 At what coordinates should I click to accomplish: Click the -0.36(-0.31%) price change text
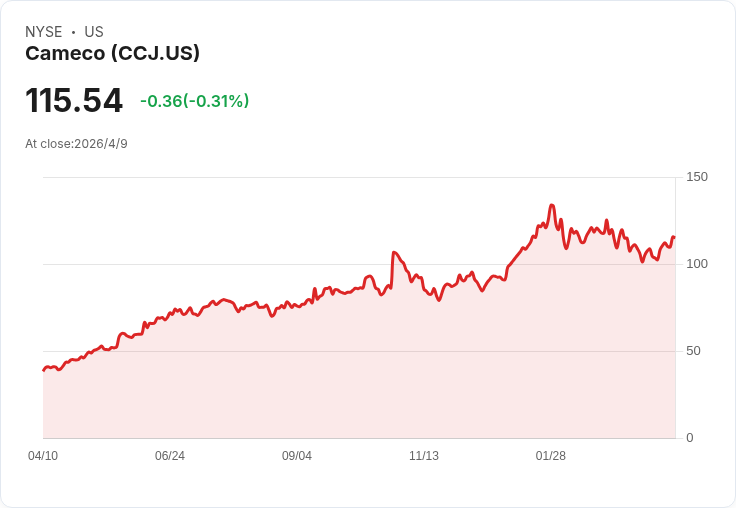point(194,101)
